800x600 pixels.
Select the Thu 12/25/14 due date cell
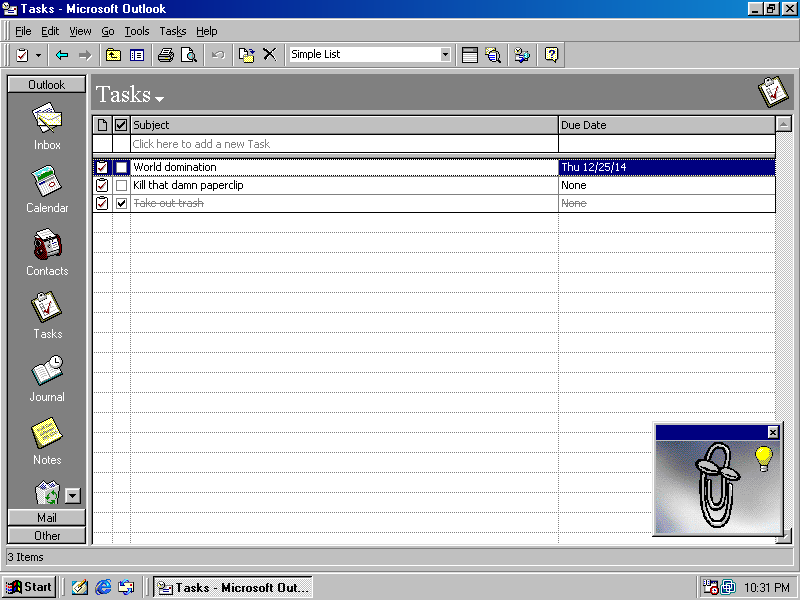point(667,167)
